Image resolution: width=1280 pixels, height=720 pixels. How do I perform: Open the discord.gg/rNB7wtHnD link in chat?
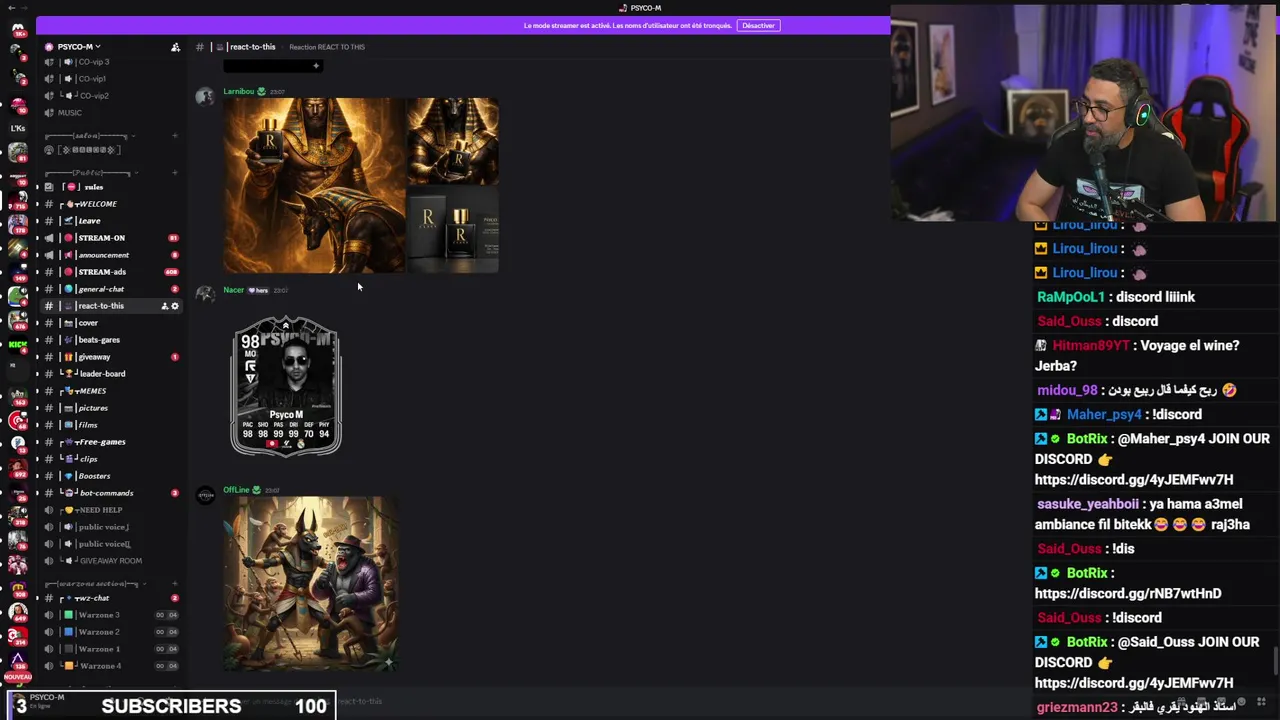tap(1128, 594)
